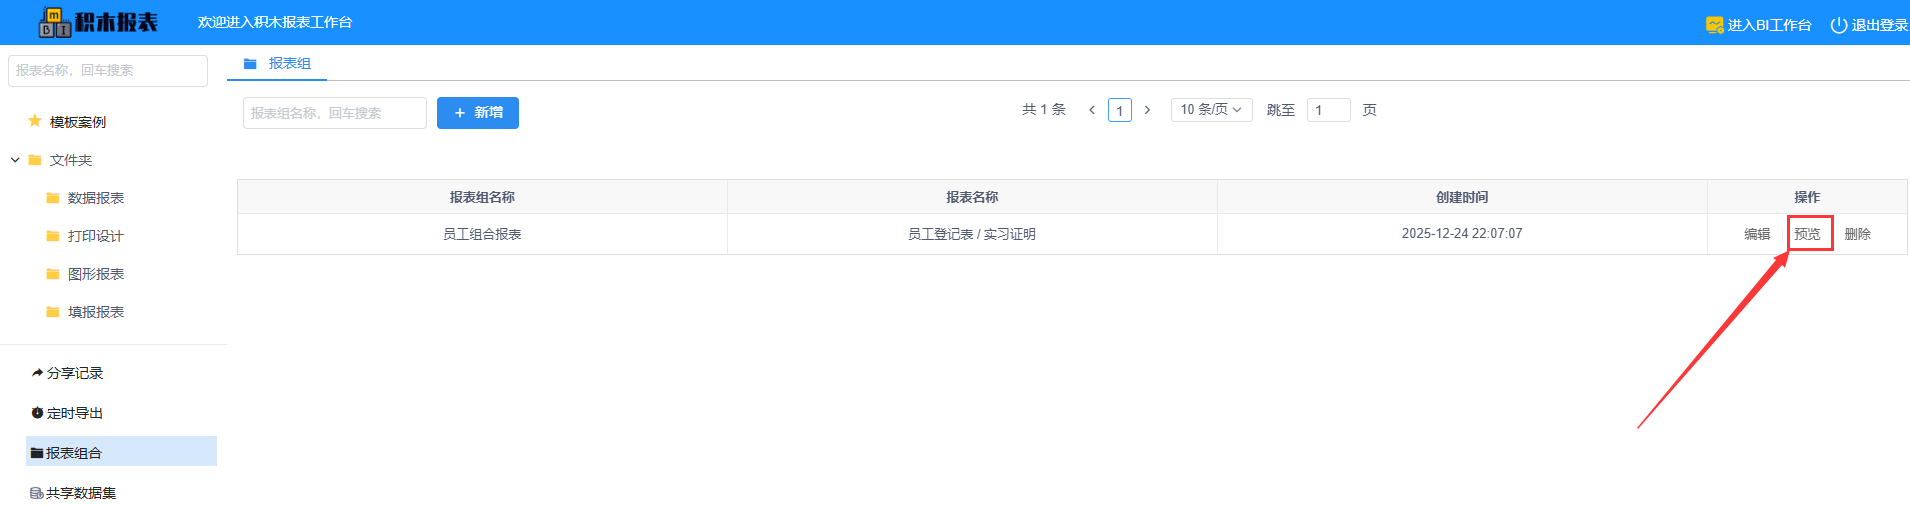Select 共享数据集 in the sidebar
This screenshot has width=1910, height=506.
click(80, 493)
